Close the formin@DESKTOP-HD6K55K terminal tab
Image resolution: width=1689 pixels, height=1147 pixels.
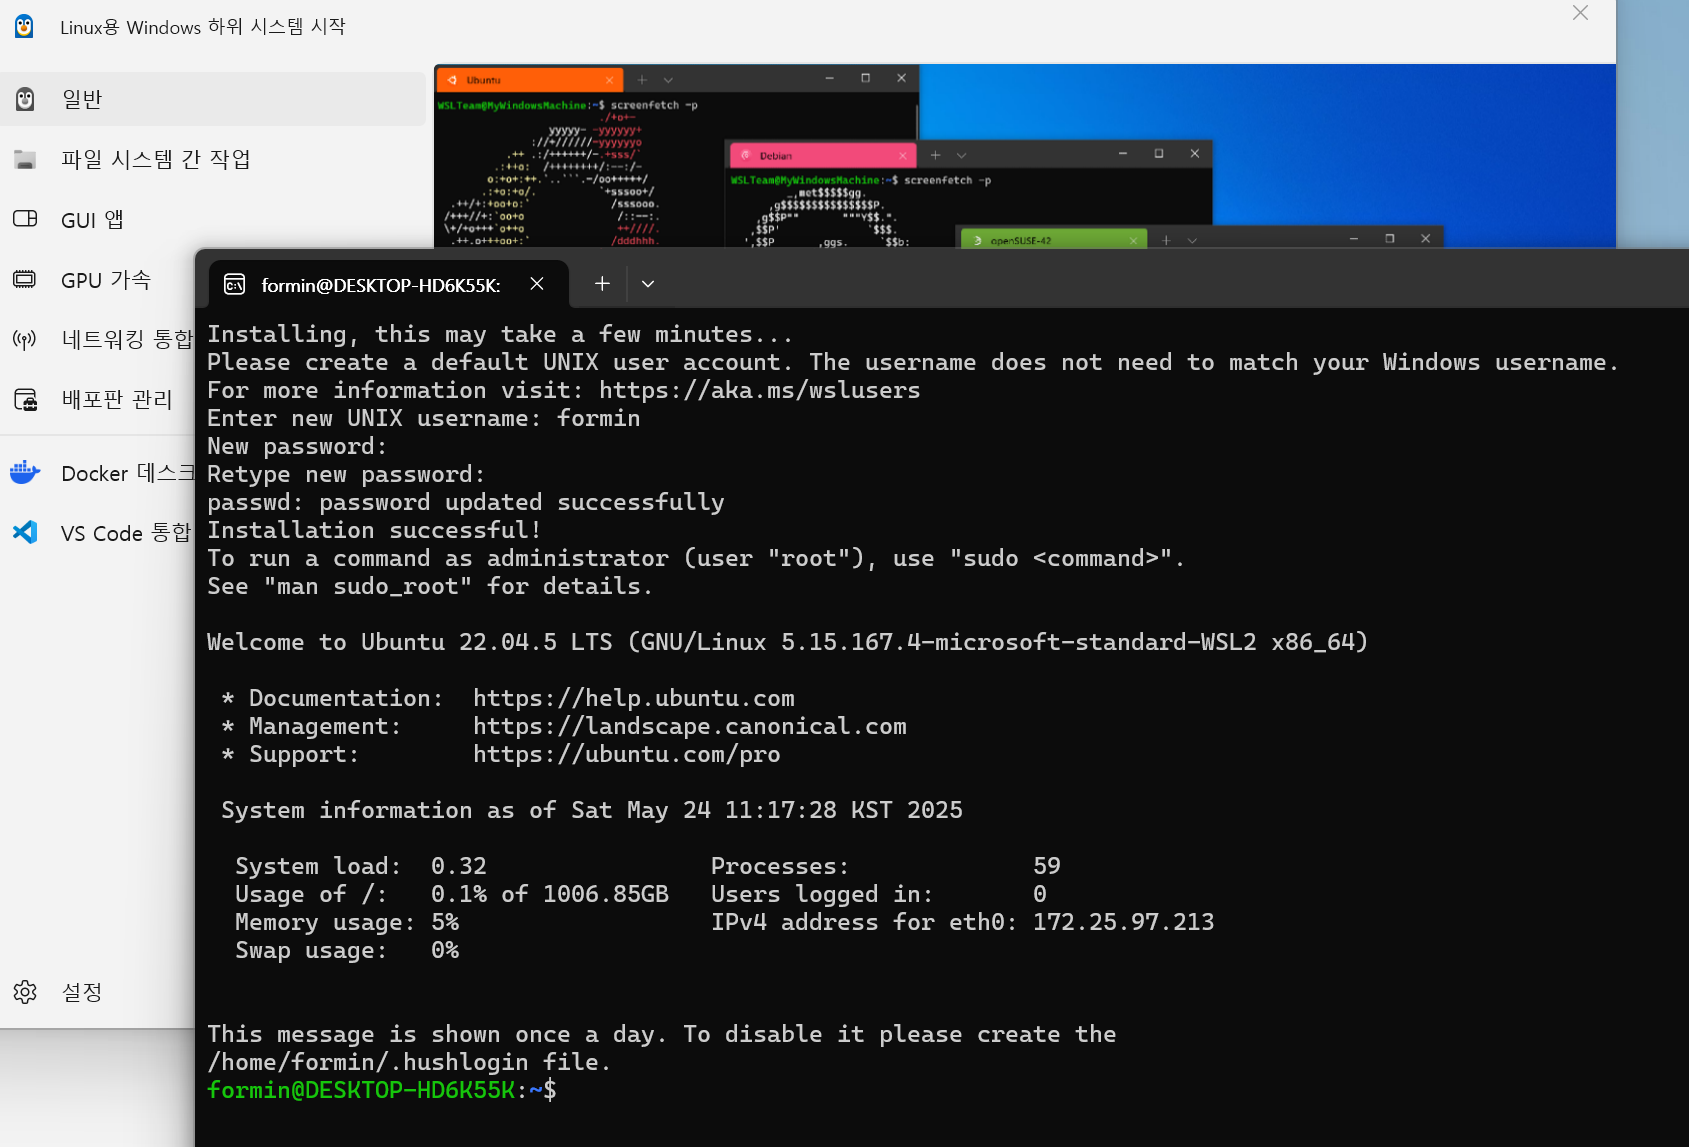(x=537, y=284)
